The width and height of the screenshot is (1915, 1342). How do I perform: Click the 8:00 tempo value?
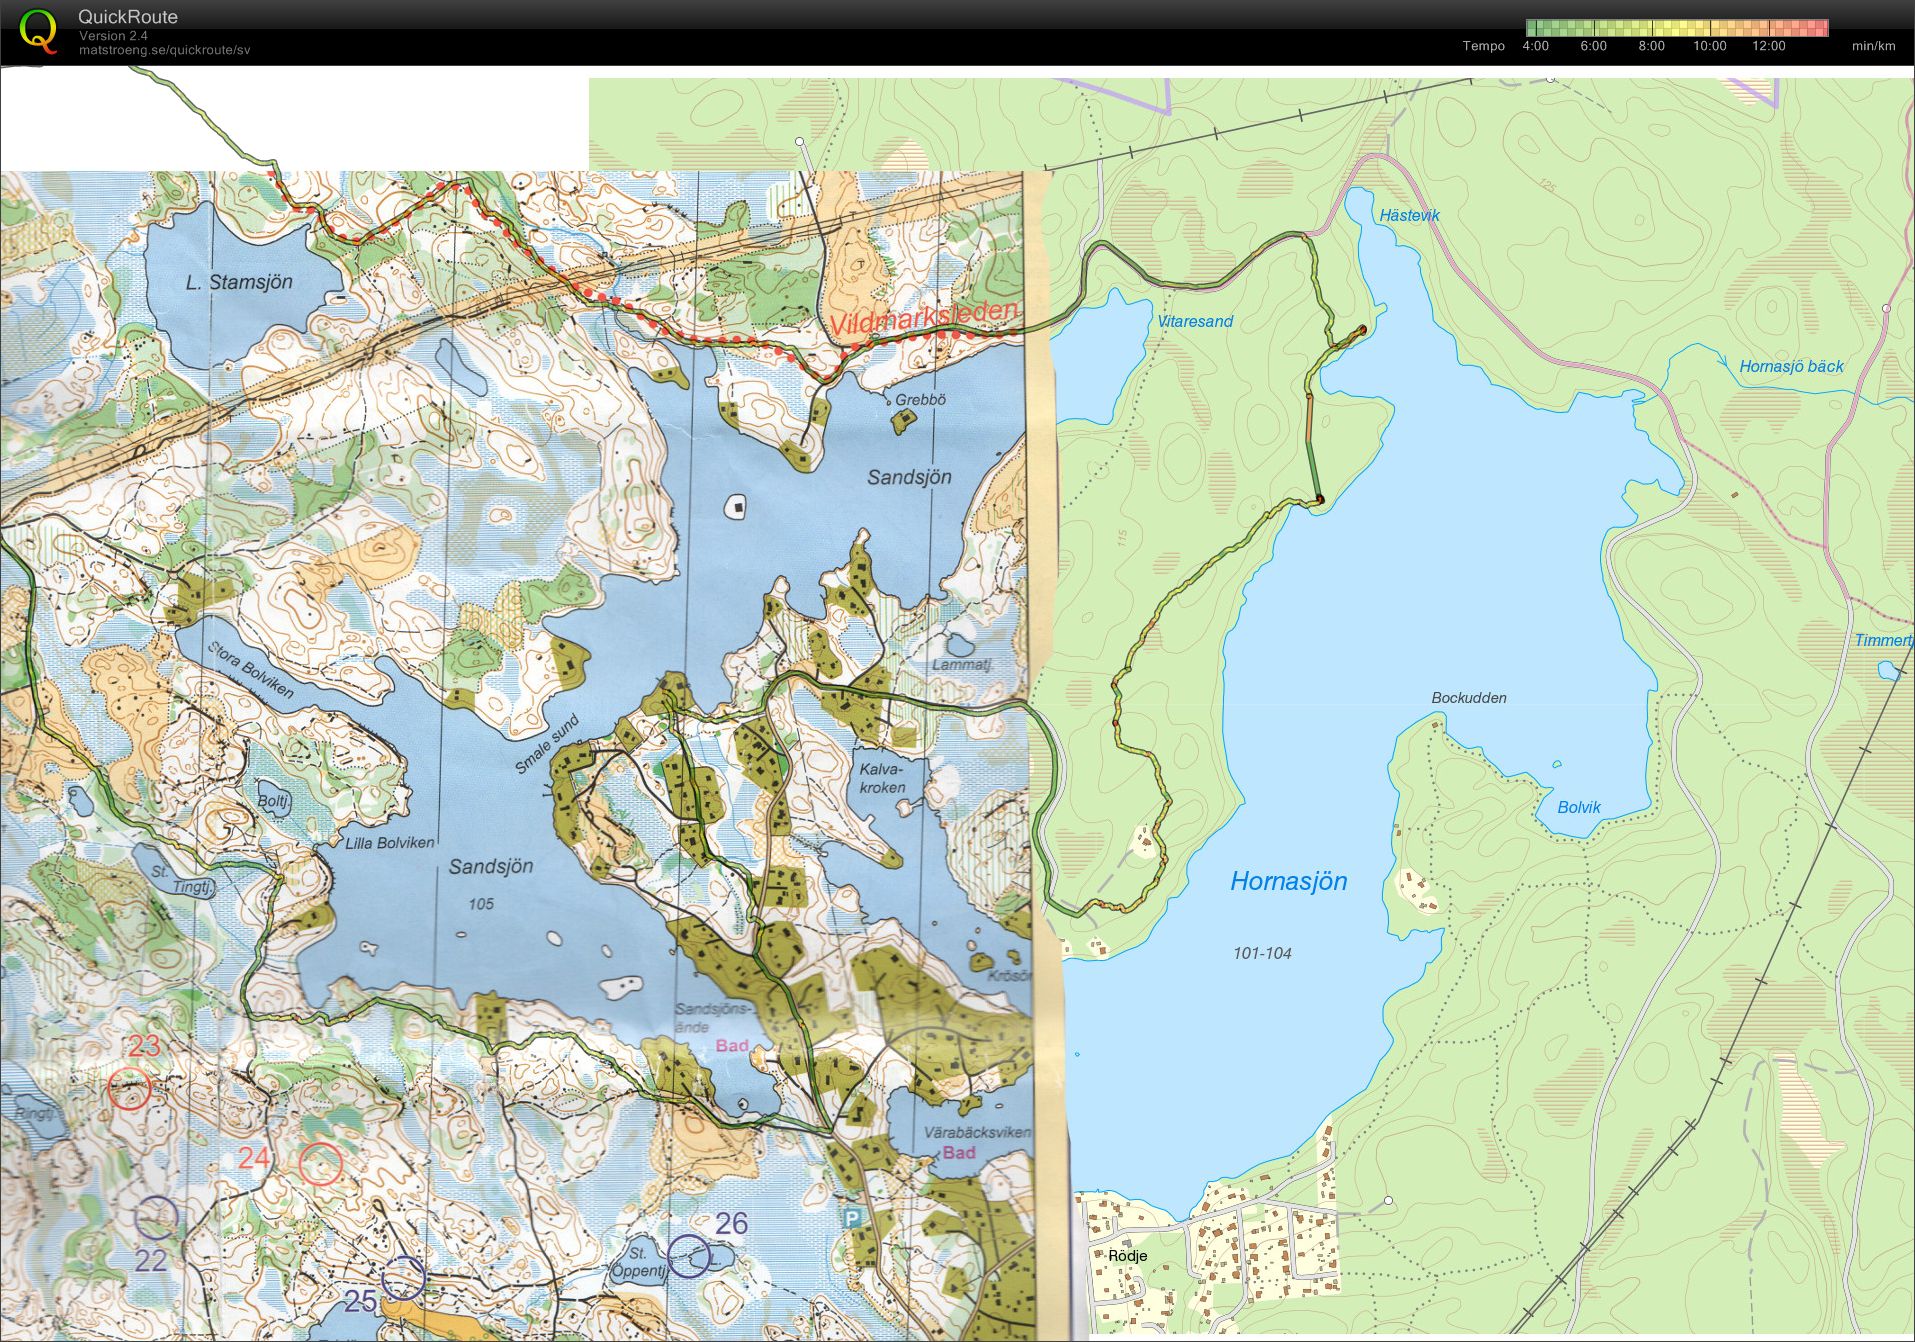[1652, 46]
